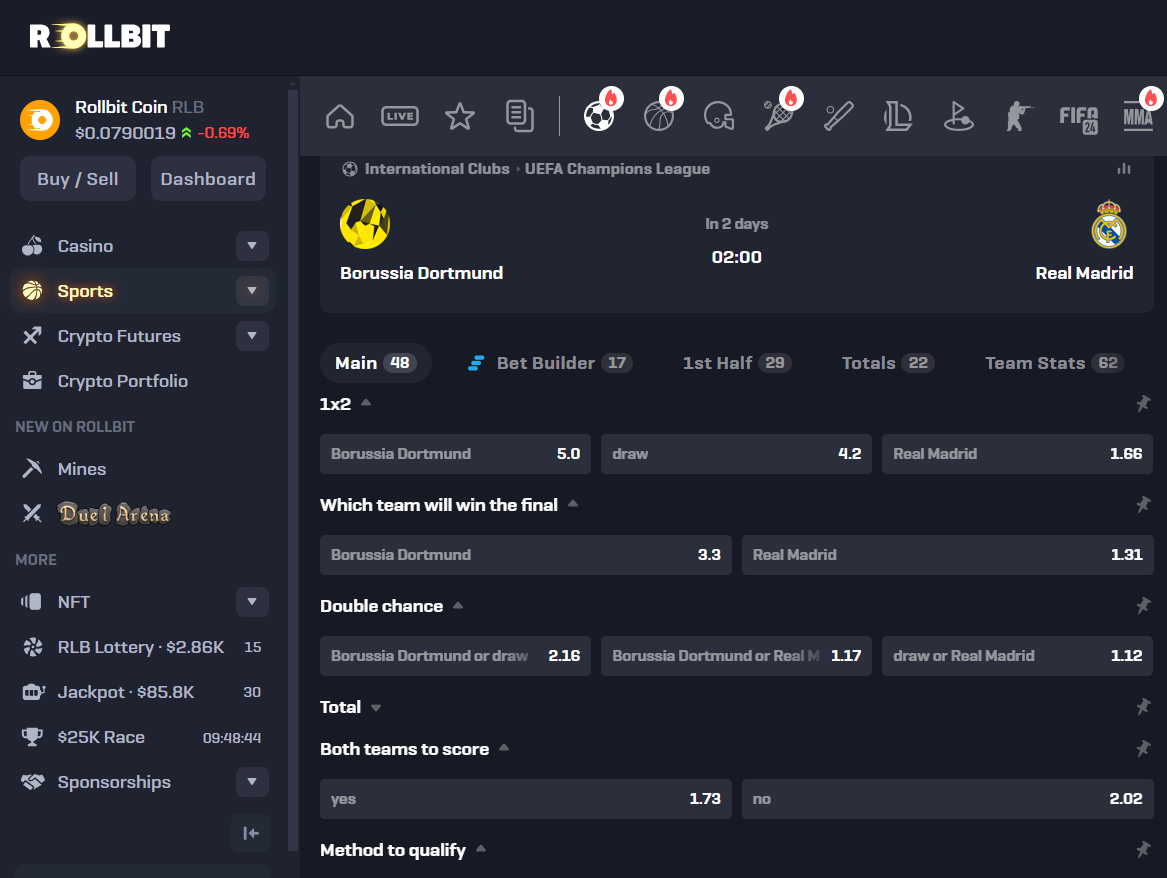Click the Borussia Dortmund team crest
The width and height of the screenshot is (1167, 878).
click(365, 223)
